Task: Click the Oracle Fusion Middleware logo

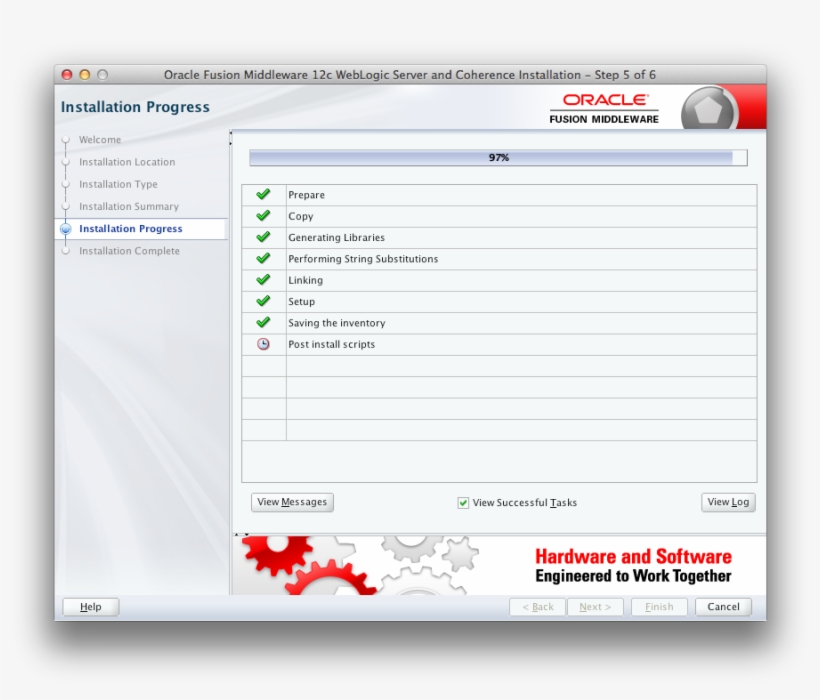Action: (604, 109)
